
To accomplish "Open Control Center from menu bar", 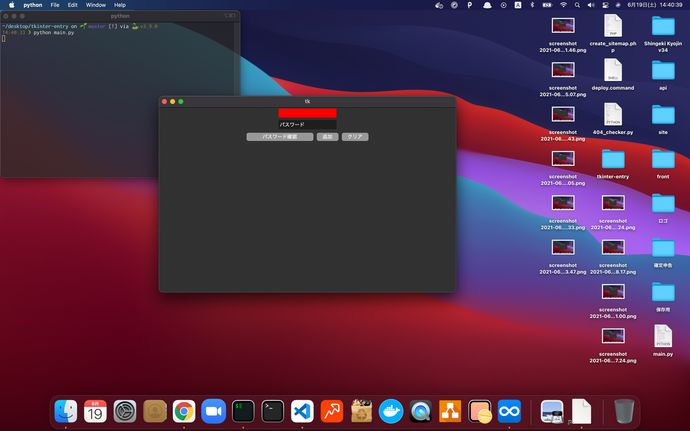I will 605,5.
